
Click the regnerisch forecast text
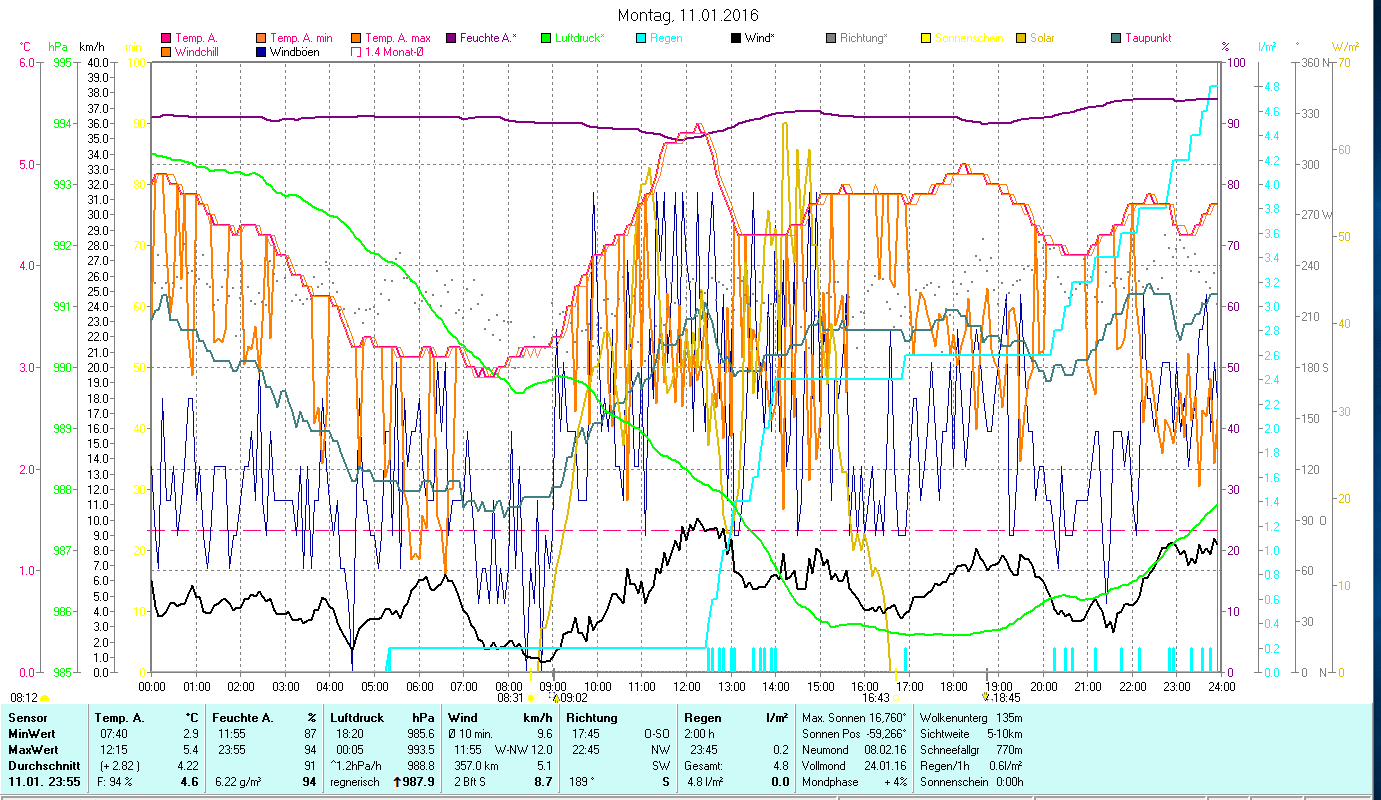(x=355, y=782)
